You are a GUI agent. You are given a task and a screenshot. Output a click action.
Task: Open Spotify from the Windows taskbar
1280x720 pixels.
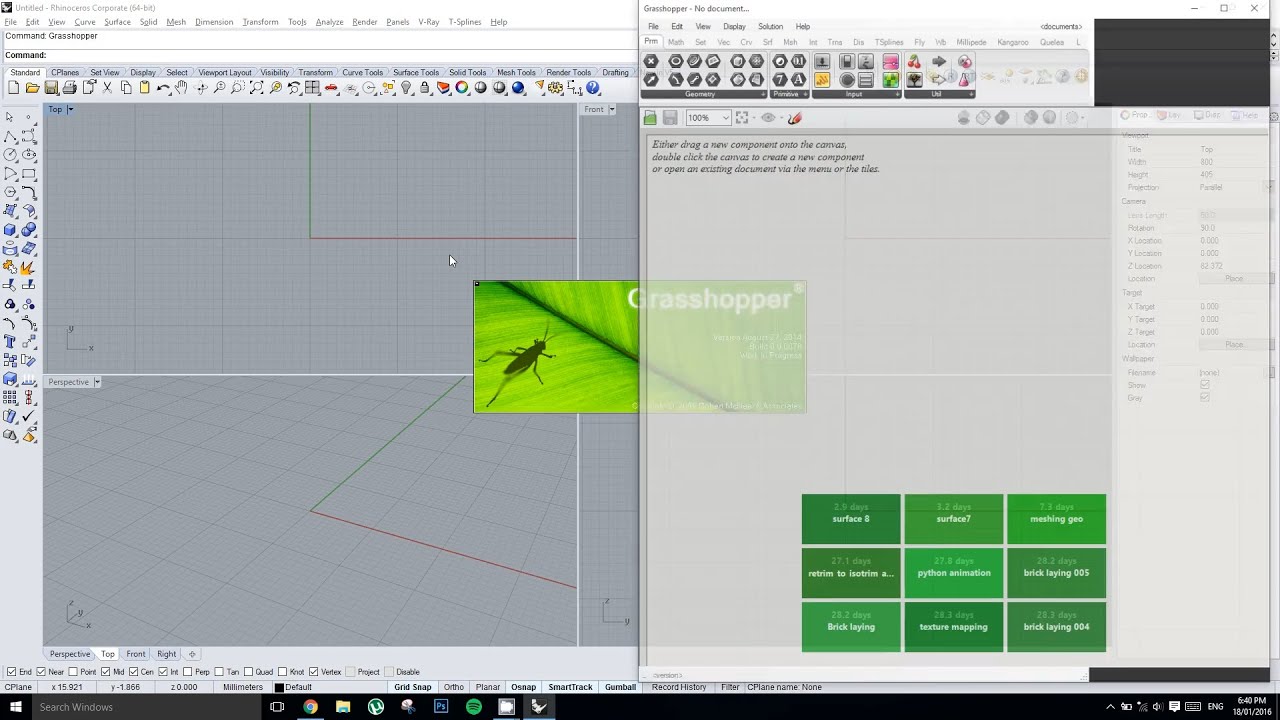pyautogui.click(x=474, y=707)
